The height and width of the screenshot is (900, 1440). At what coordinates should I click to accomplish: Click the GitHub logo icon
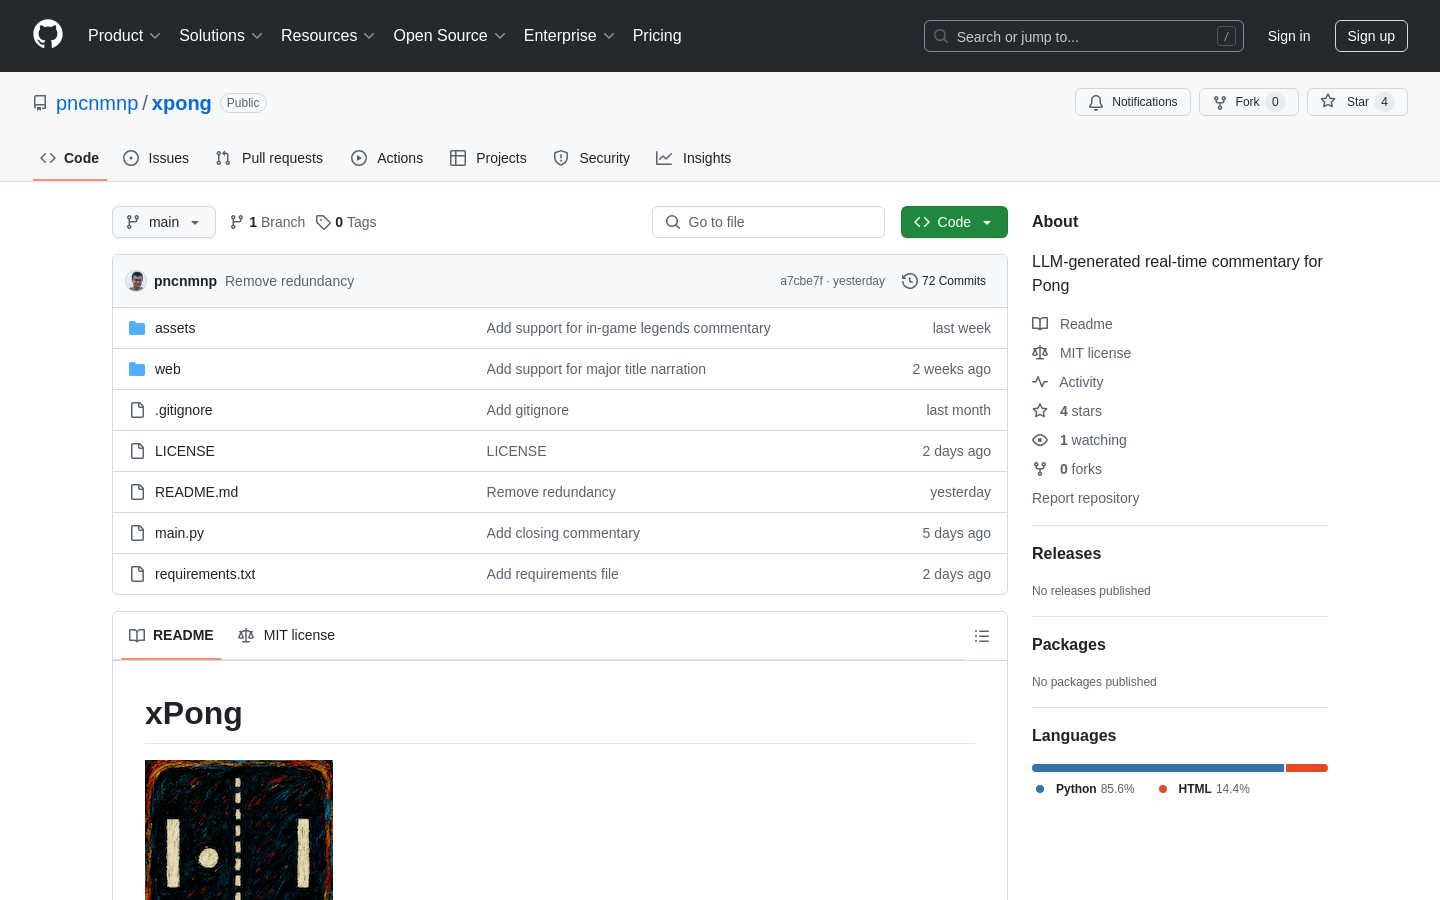coord(48,35)
